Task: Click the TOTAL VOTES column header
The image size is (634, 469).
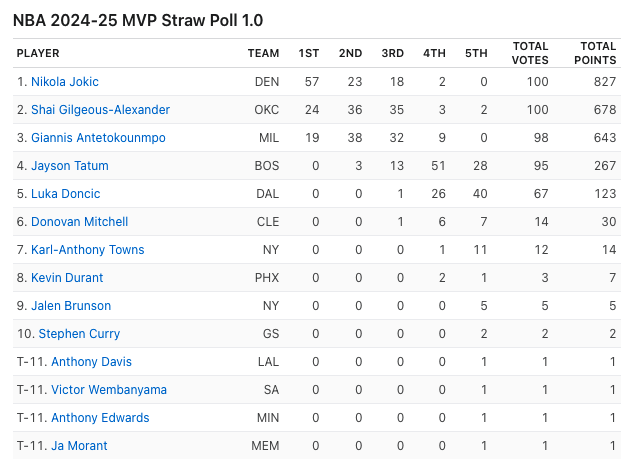Action: point(529,53)
